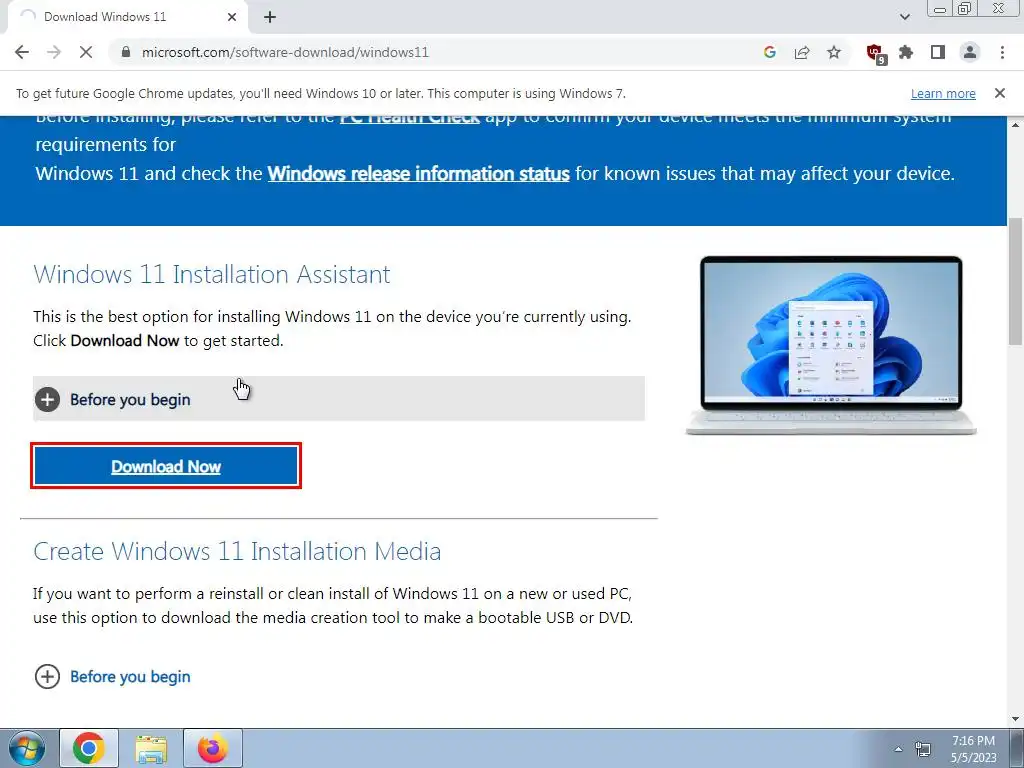
Task: Close the Download Windows 11 tab
Action: coord(232,17)
